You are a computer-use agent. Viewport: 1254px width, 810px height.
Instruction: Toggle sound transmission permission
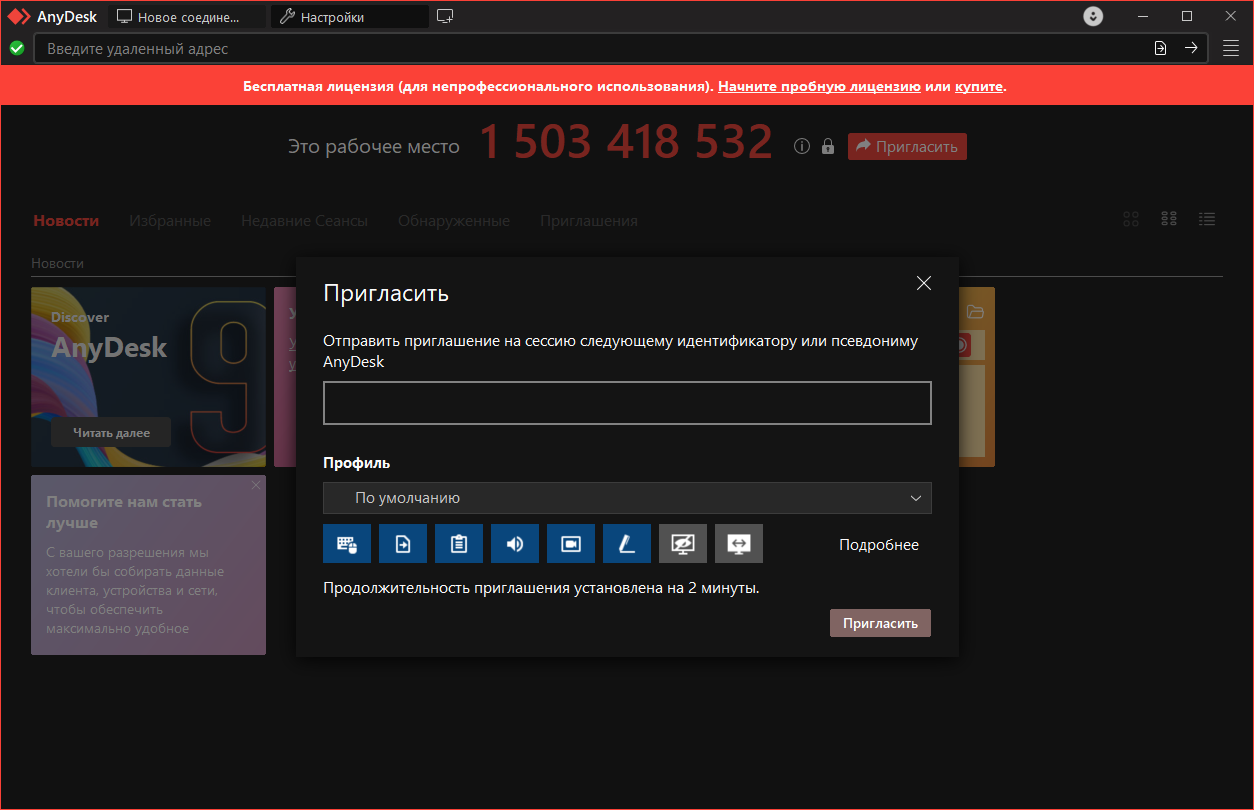(515, 544)
